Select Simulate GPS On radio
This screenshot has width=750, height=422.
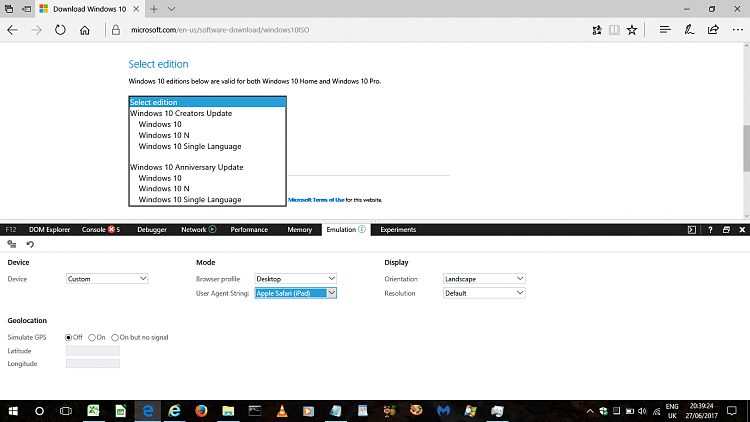(x=92, y=338)
